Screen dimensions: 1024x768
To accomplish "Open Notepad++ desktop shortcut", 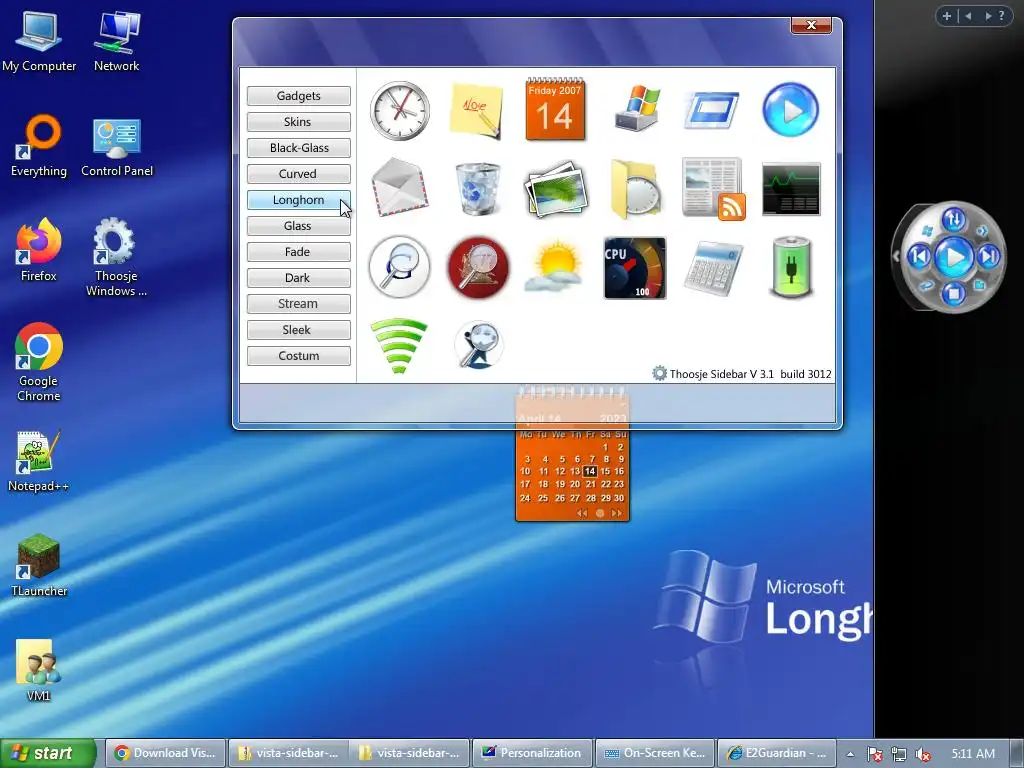I will coord(39,461).
